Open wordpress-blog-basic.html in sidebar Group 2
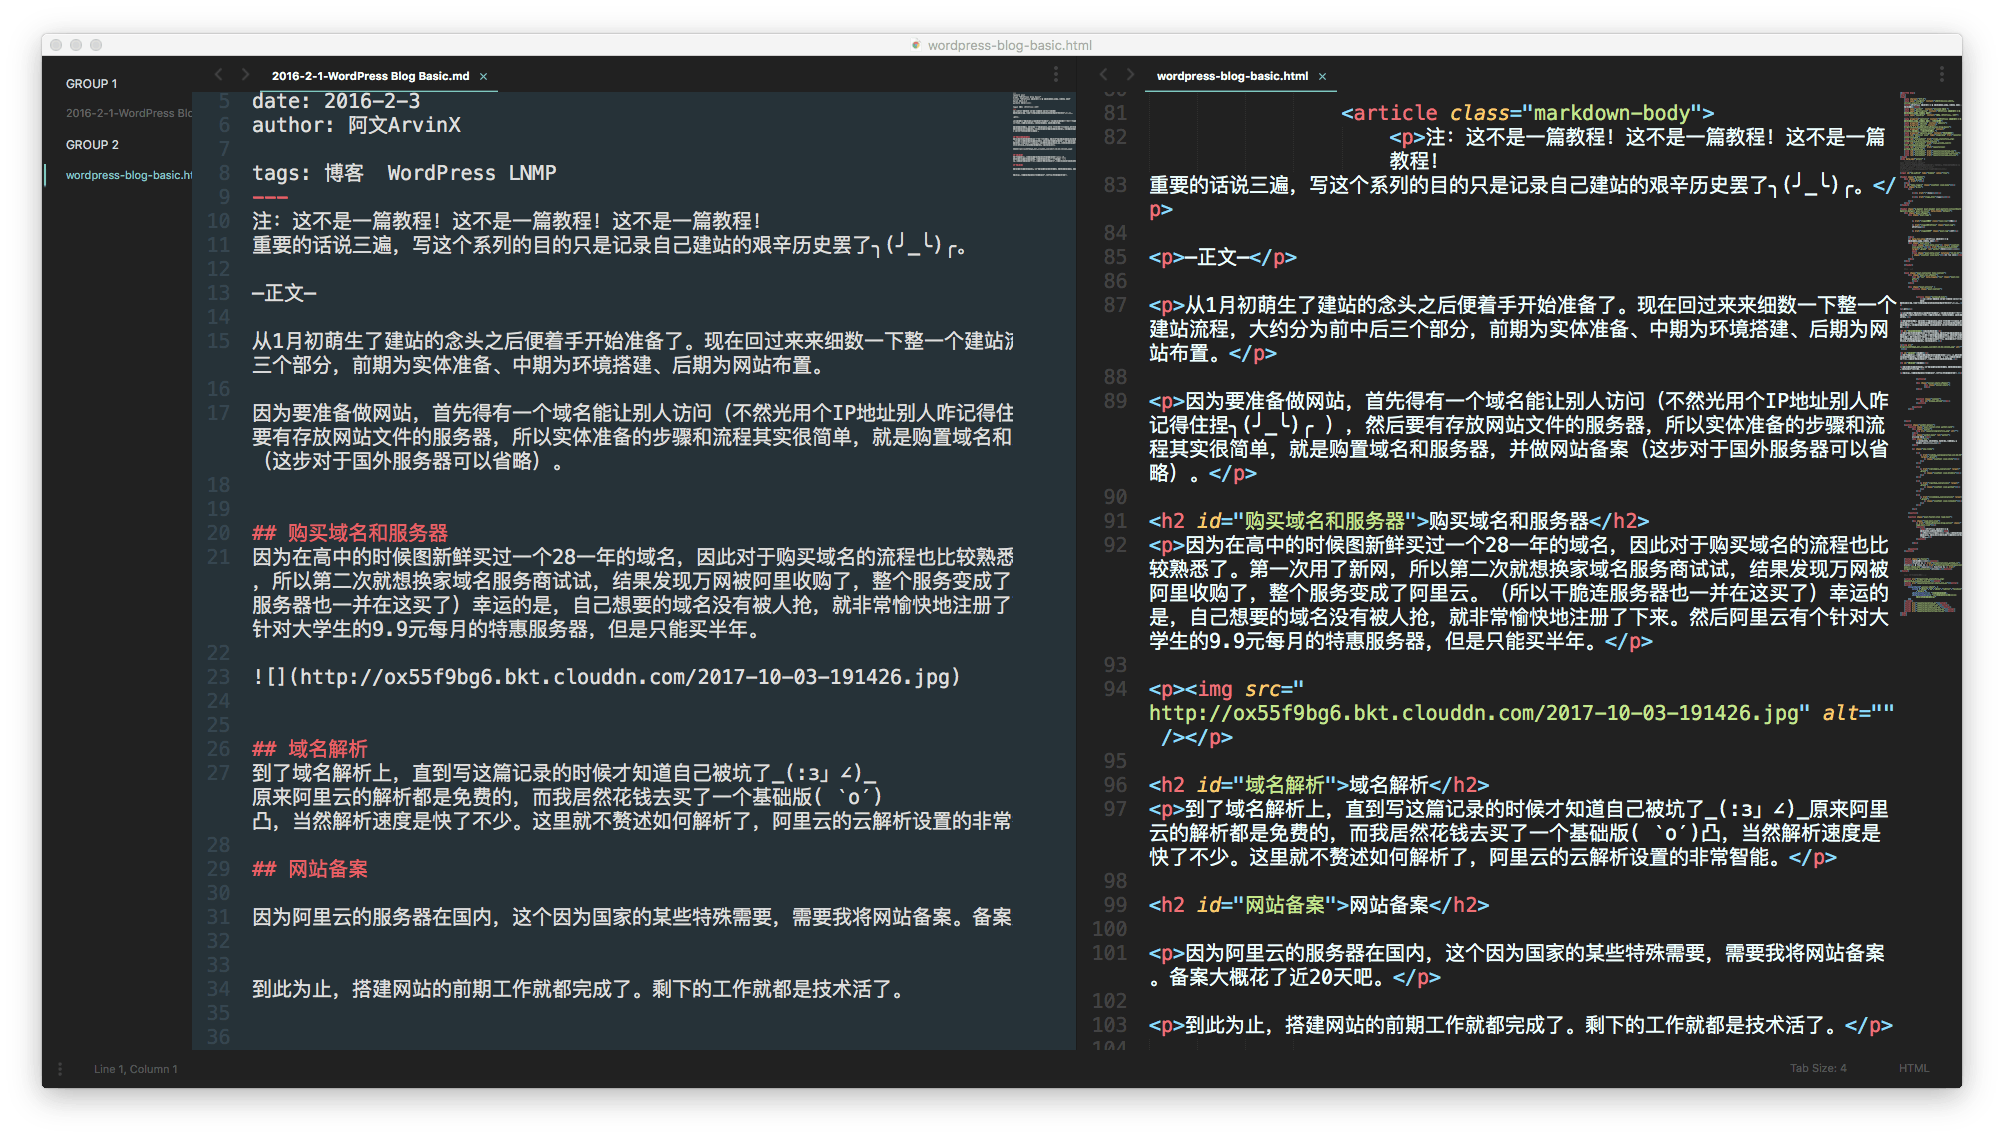 pos(128,175)
